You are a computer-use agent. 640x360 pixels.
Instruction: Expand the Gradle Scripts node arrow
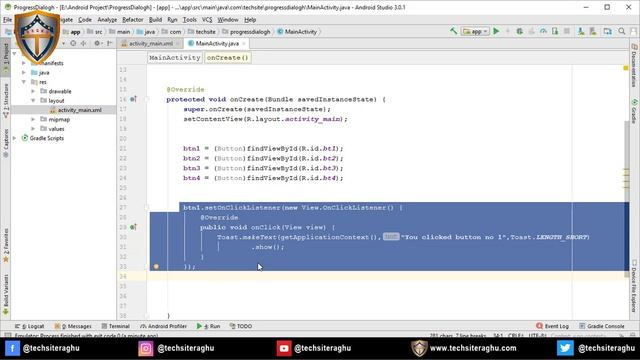pyautogui.click(x=15, y=138)
